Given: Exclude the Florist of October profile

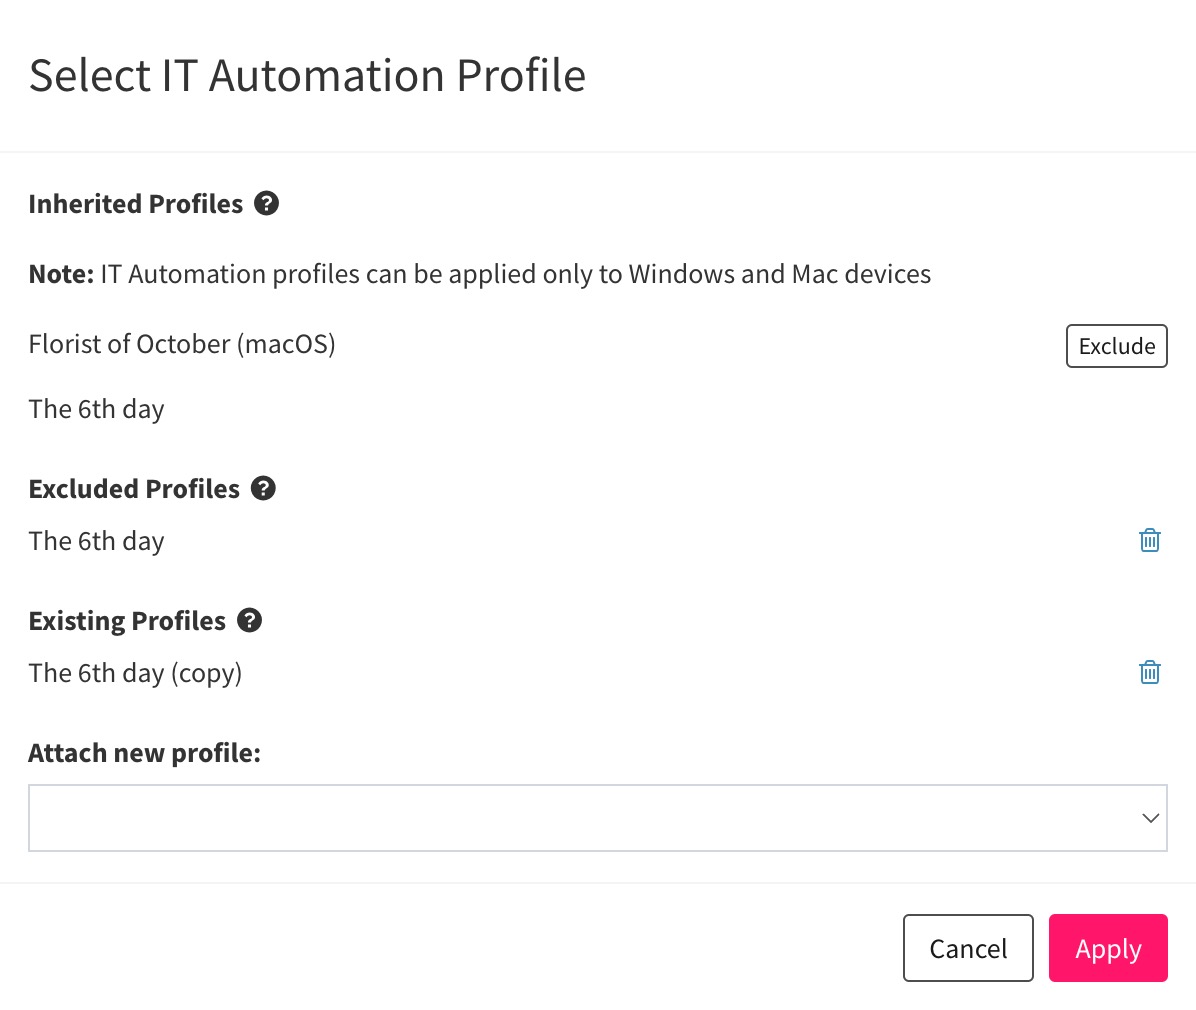Looking at the screenshot, I should pos(1116,345).
